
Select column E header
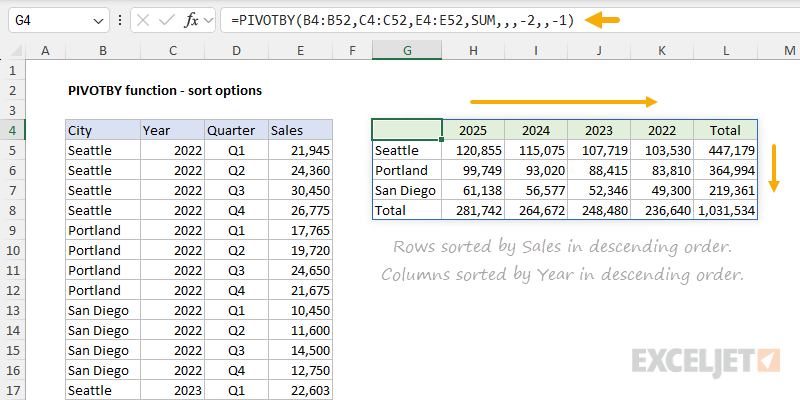tap(301, 51)
